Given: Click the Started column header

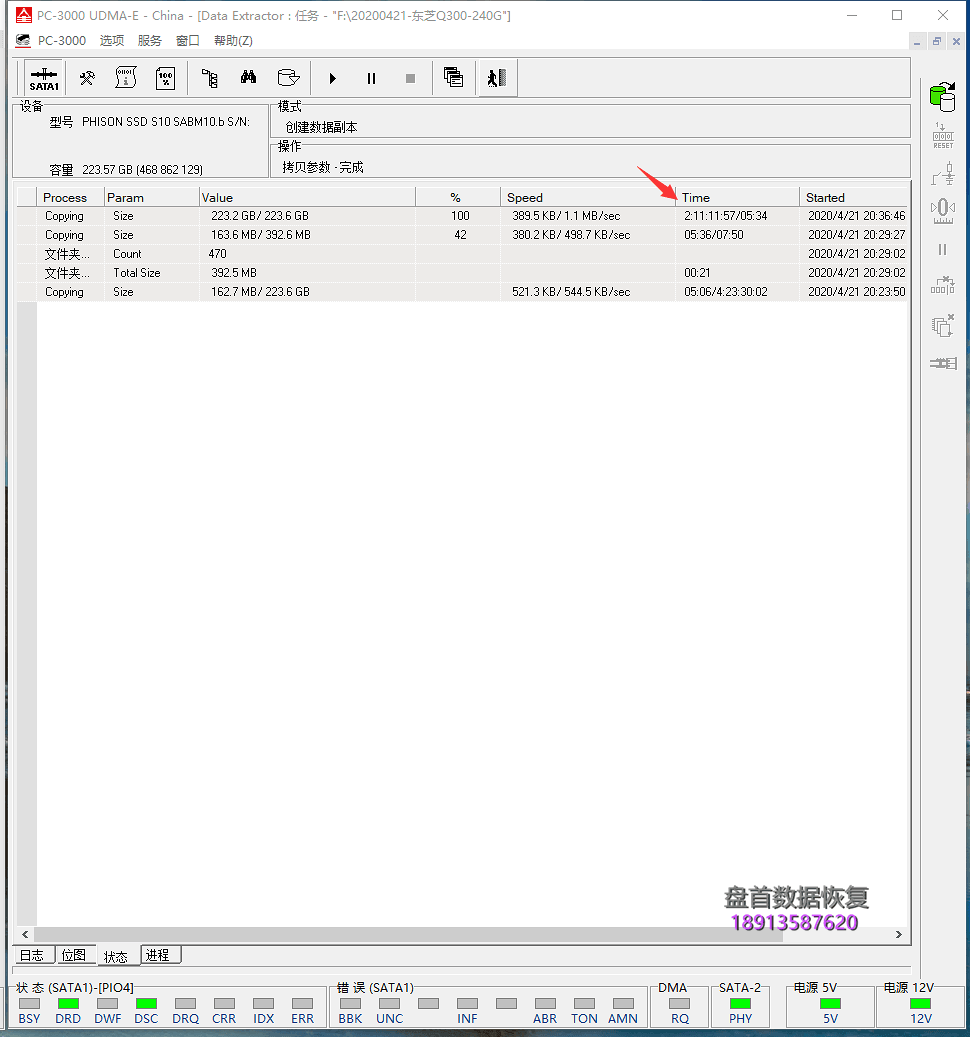Looking at the screenshot, I should click(x=854, y=197).
